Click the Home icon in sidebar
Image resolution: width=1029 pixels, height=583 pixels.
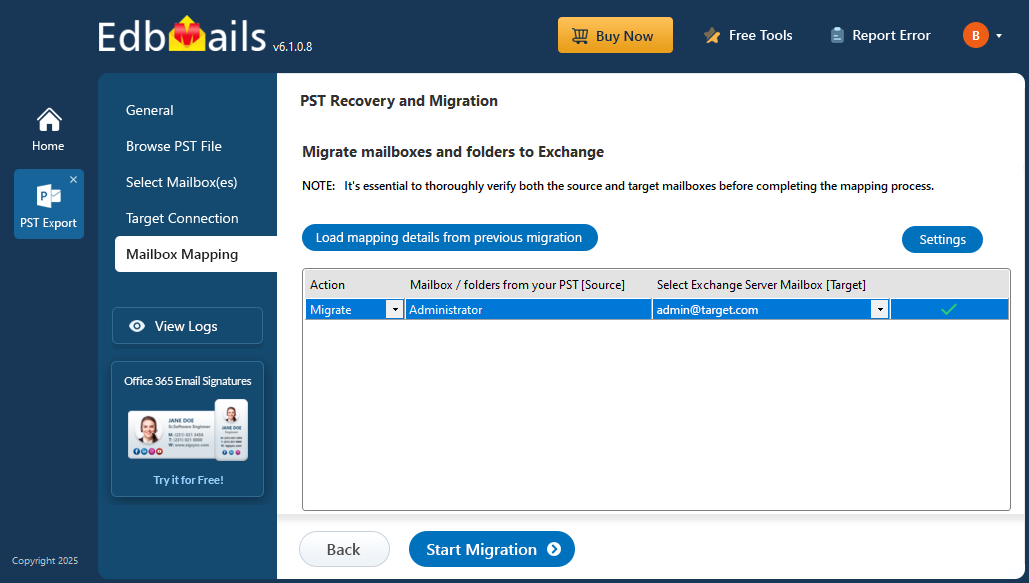point(48,121)
